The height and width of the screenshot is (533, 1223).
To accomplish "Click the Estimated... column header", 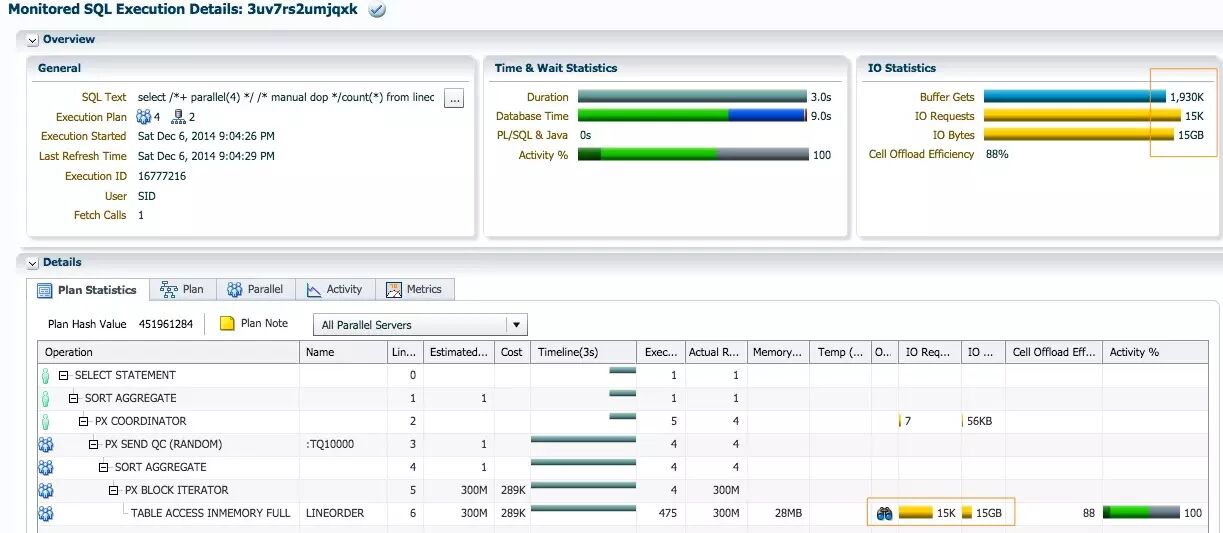I will coord(458,352).
